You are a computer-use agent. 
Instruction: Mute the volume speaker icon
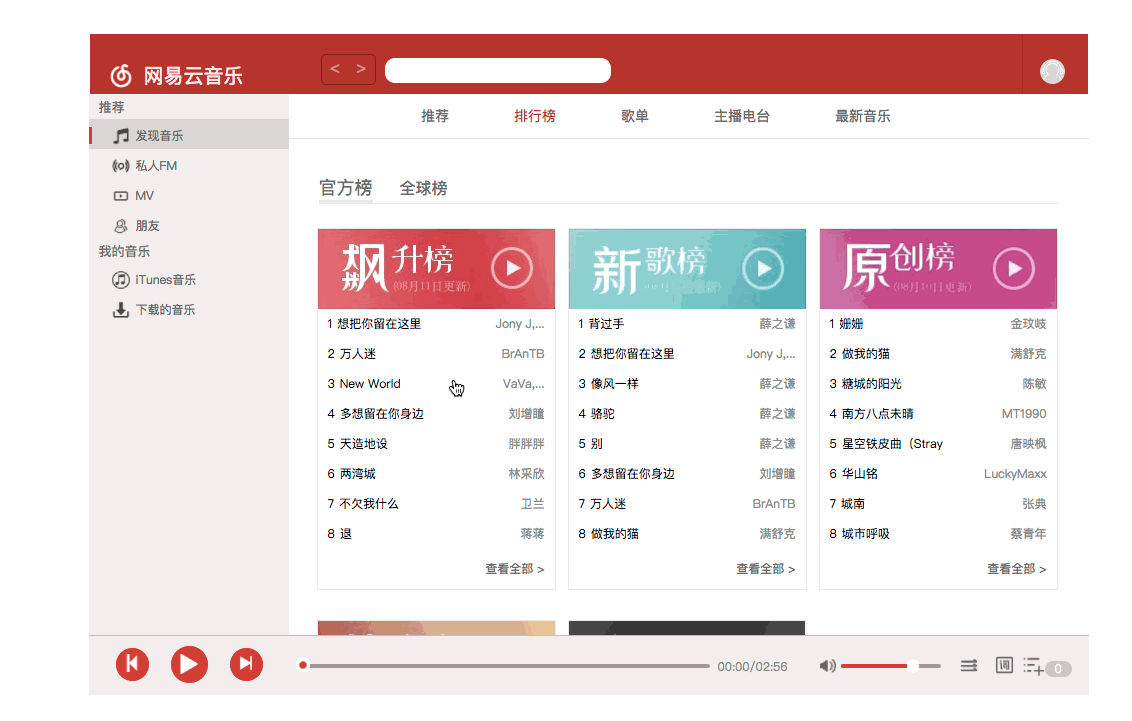pos(827,666)
